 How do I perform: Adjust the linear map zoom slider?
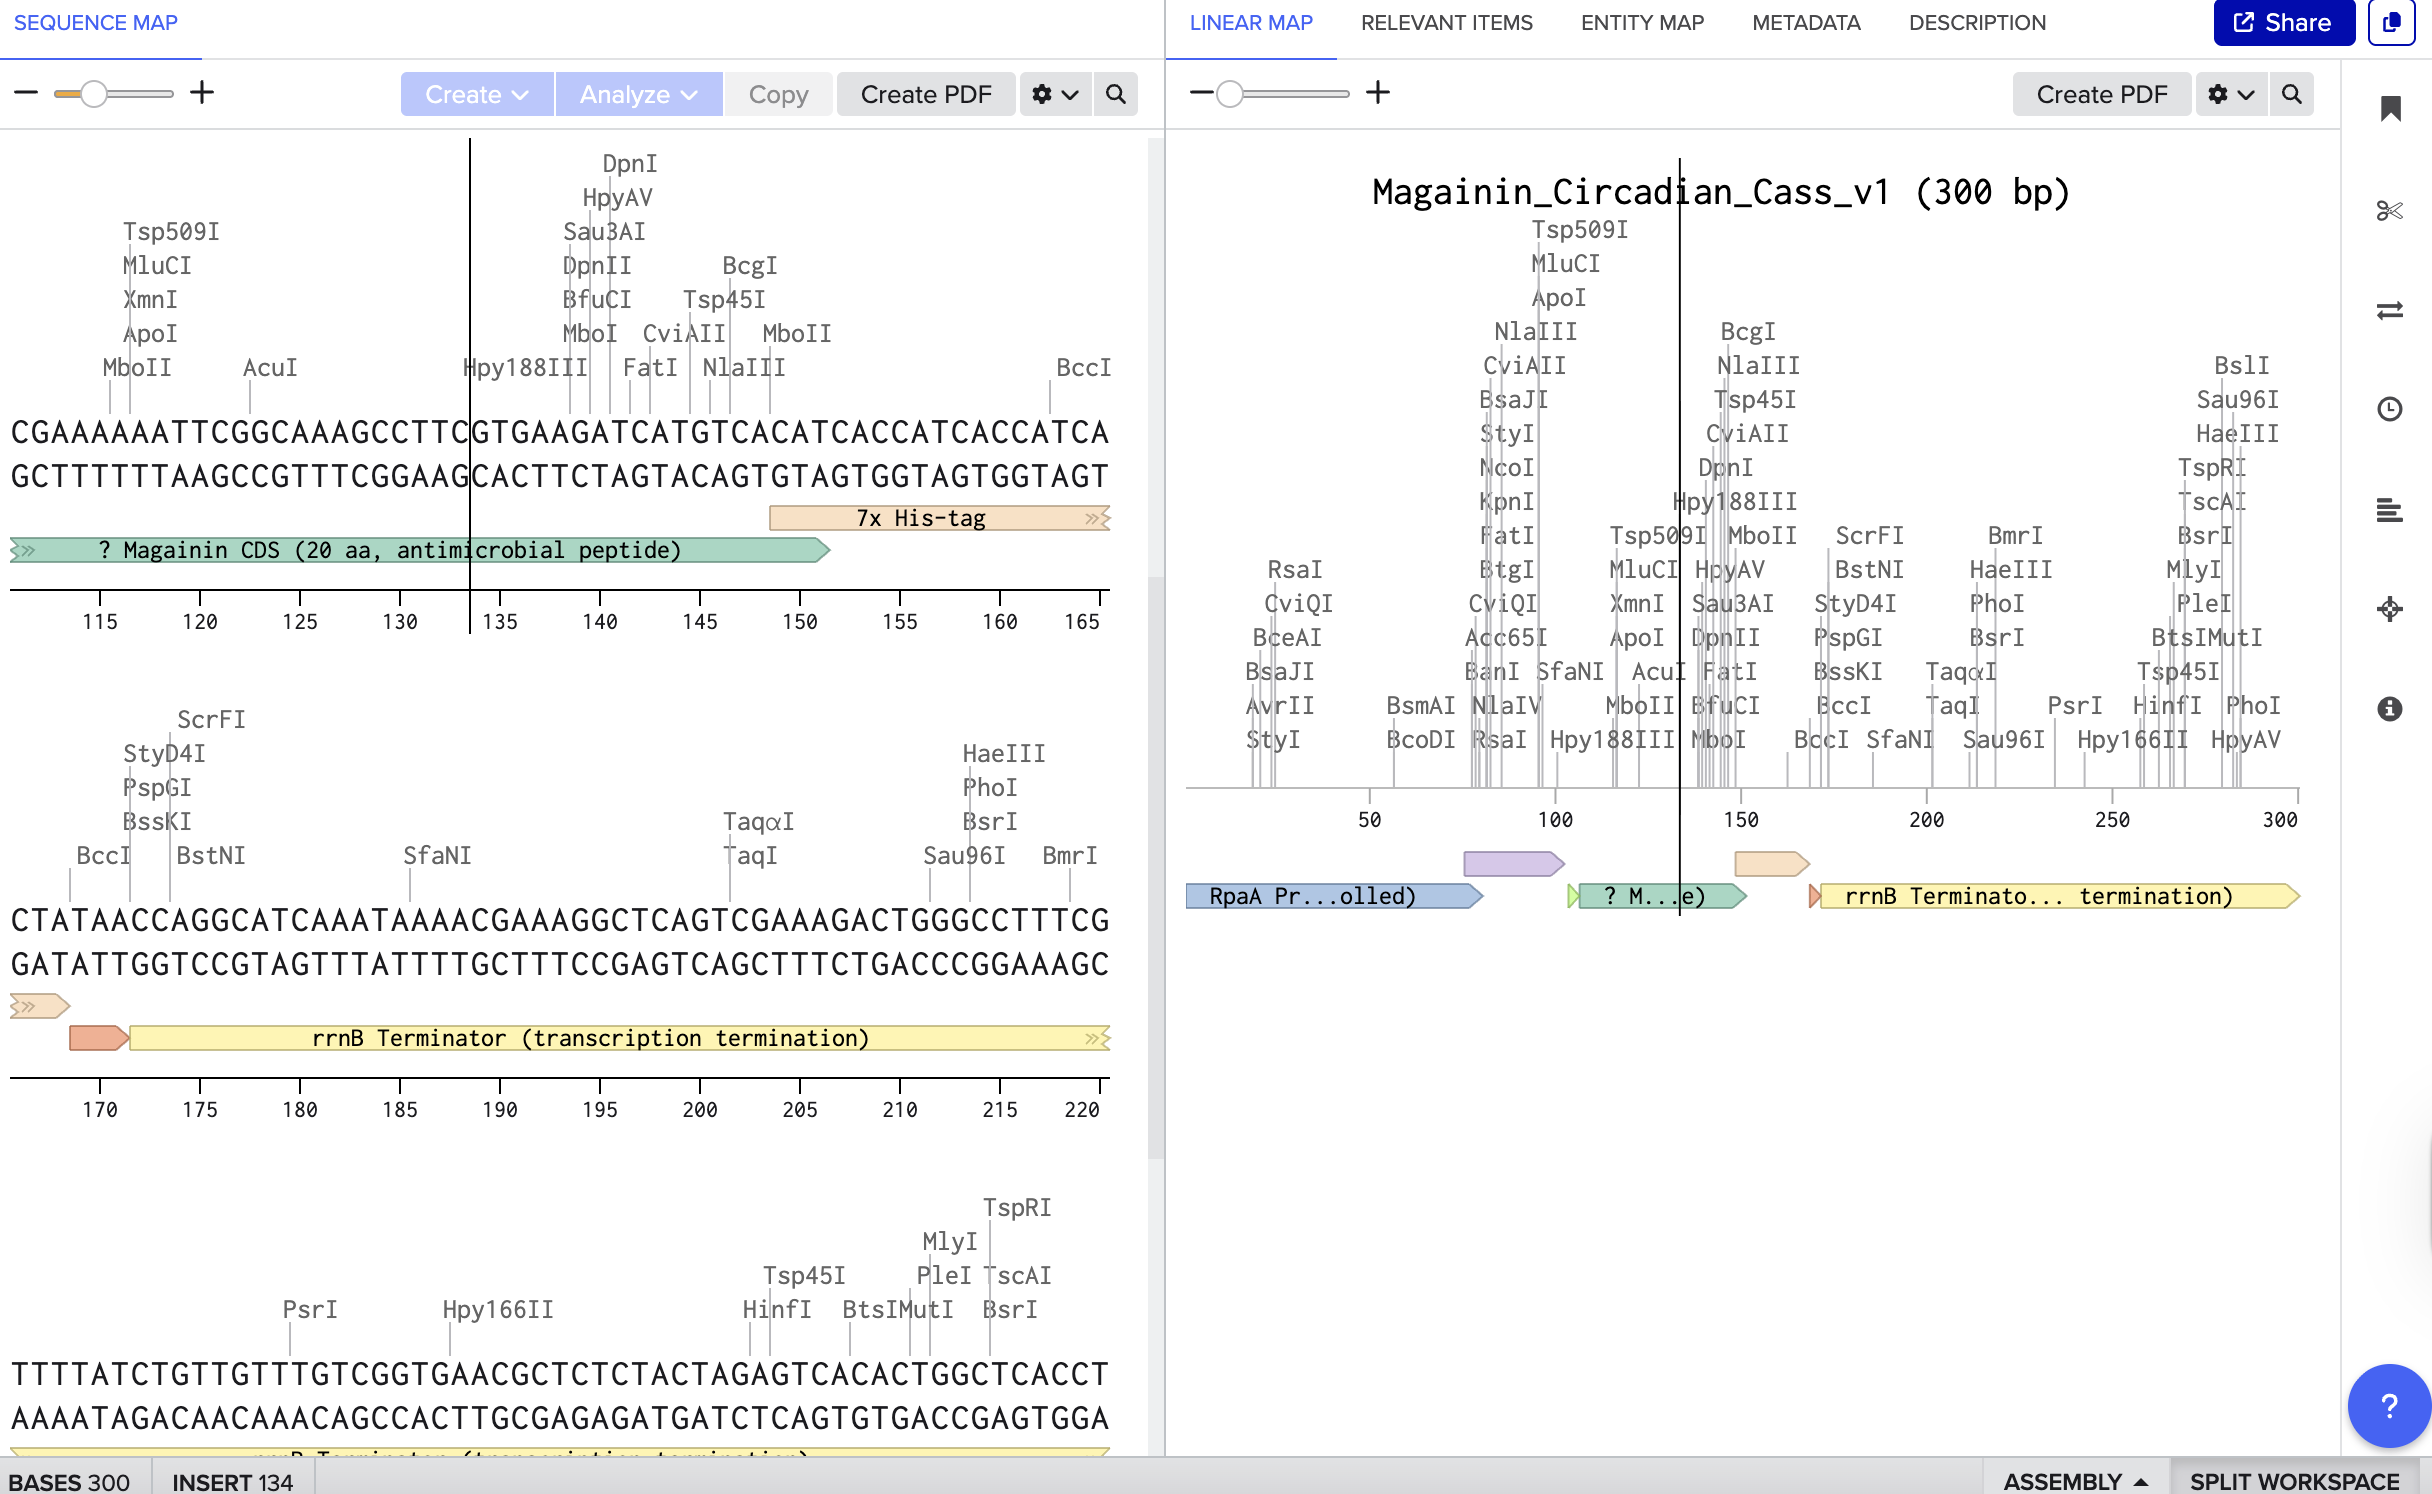pos(1230,94)
